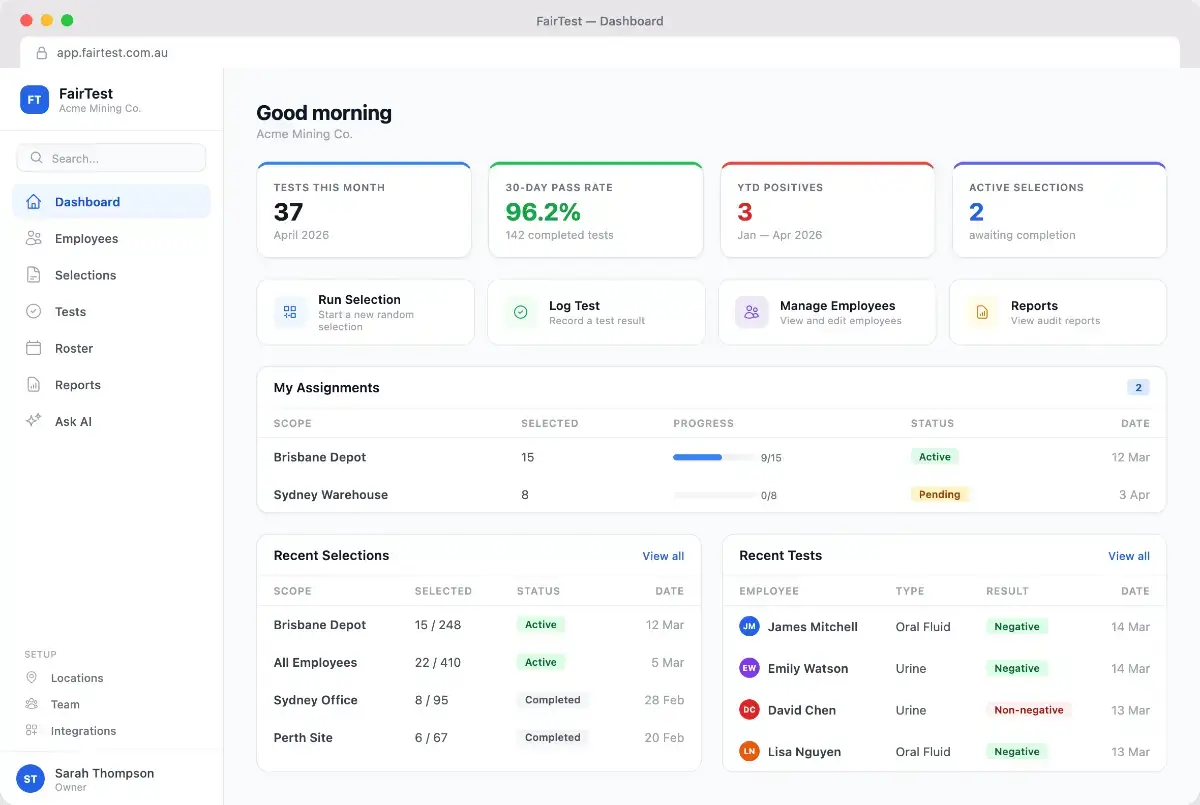The width and height of the screenshot is (1200, 805).
Task: Click the lock icon in address bar
Action: pyautogui.click(x=41, y=53)
